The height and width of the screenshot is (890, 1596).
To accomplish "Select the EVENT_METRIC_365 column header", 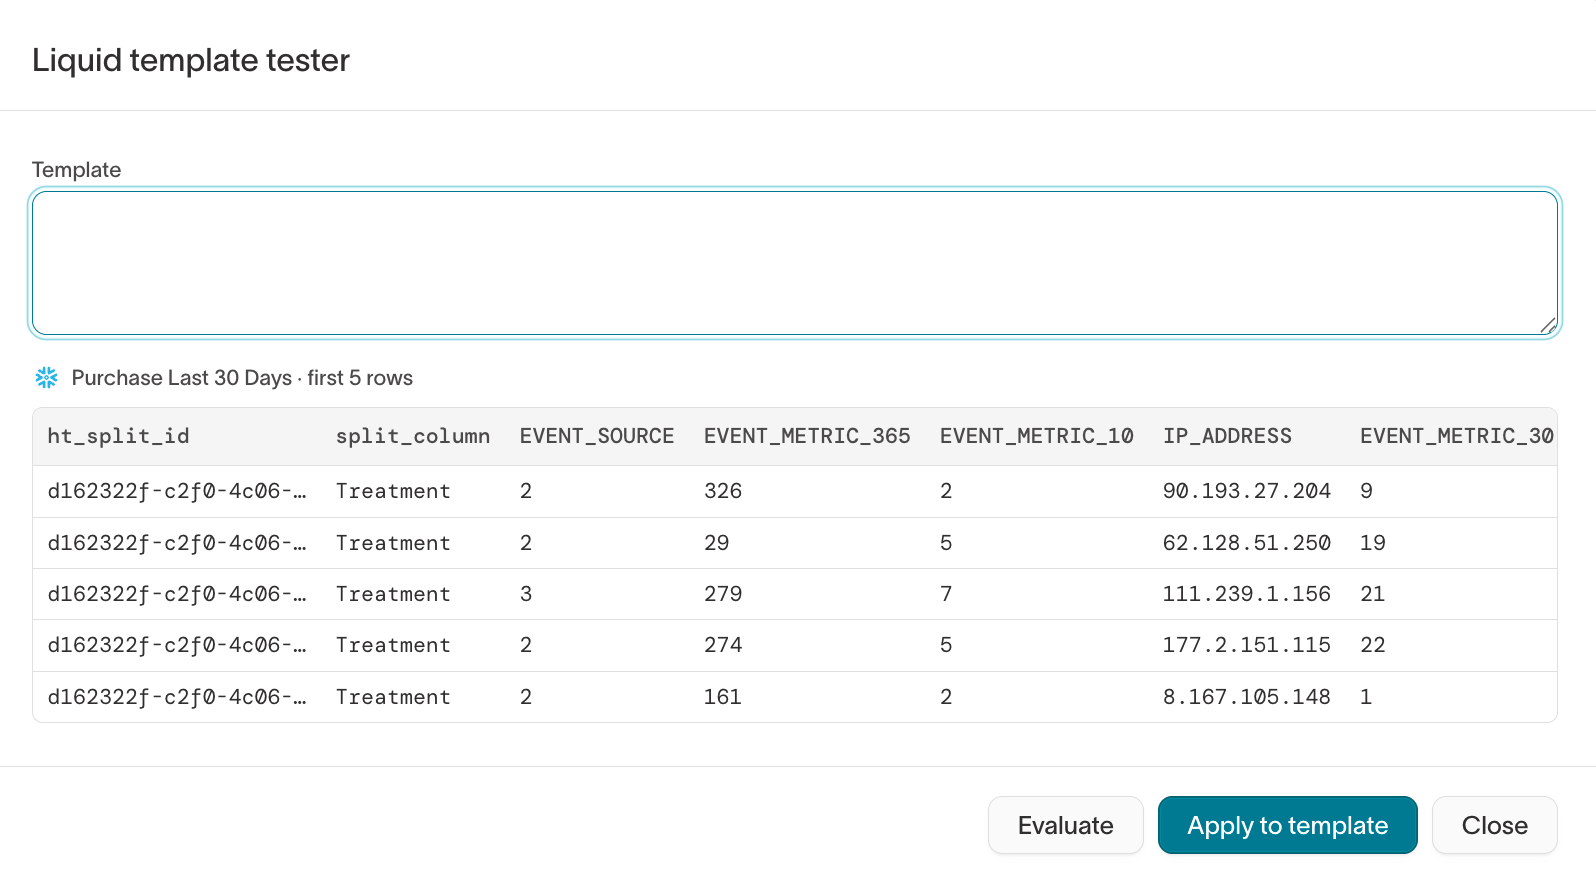I will pos(807,436).
